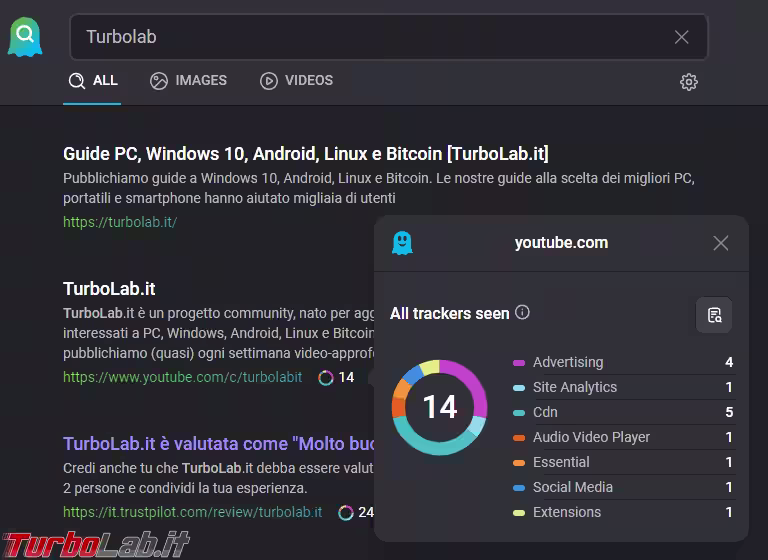This screenshot has width=768, height=560.
Task: Click the purple Advertising color marker
Action: pos(519,363)
